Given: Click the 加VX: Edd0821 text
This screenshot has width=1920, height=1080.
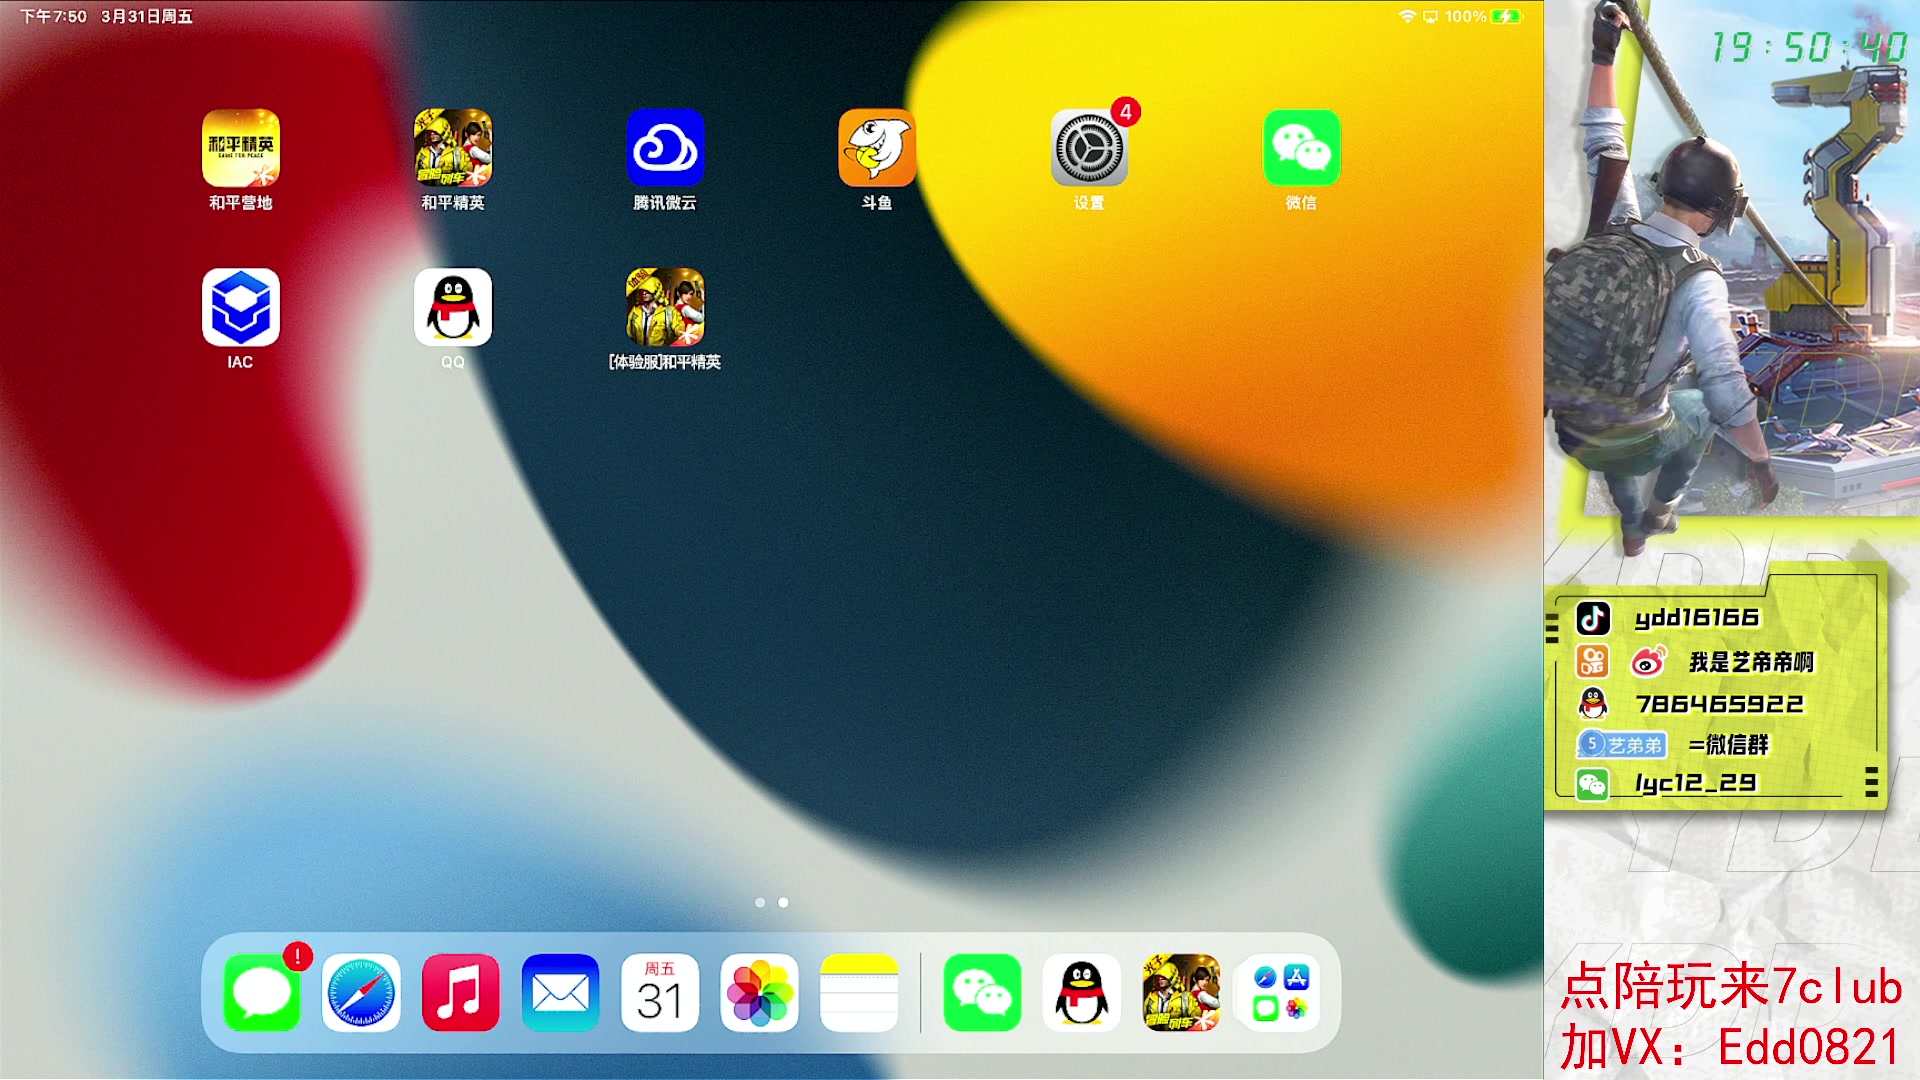Looking at the screenshot, I should [x=1731, y=1047].
